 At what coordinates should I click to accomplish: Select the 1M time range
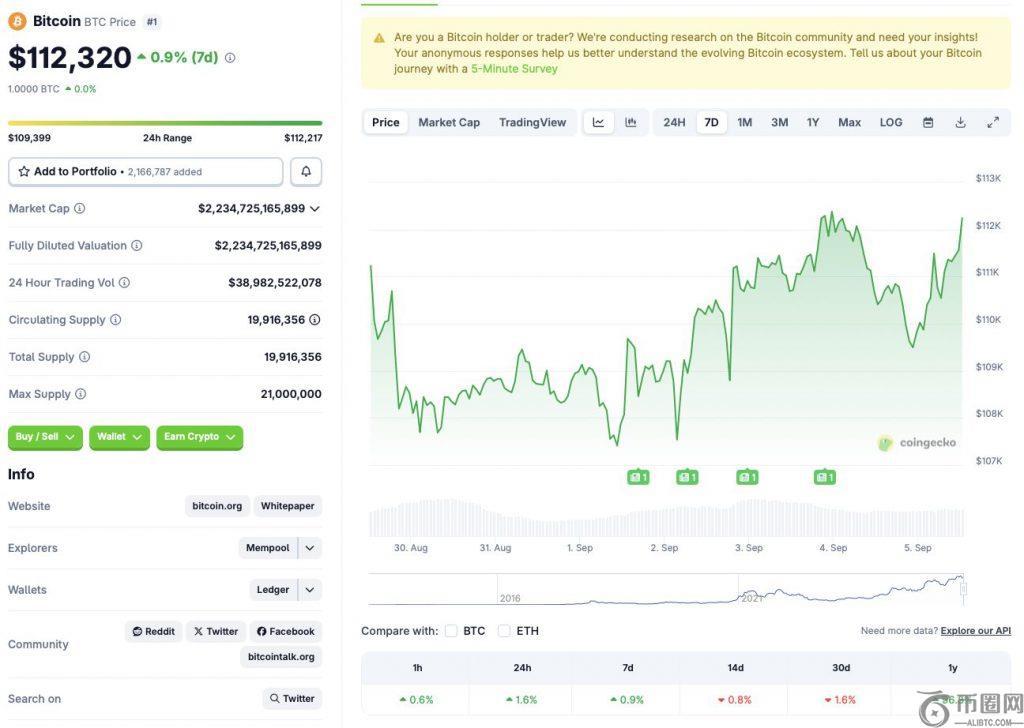tap(745, 122)
